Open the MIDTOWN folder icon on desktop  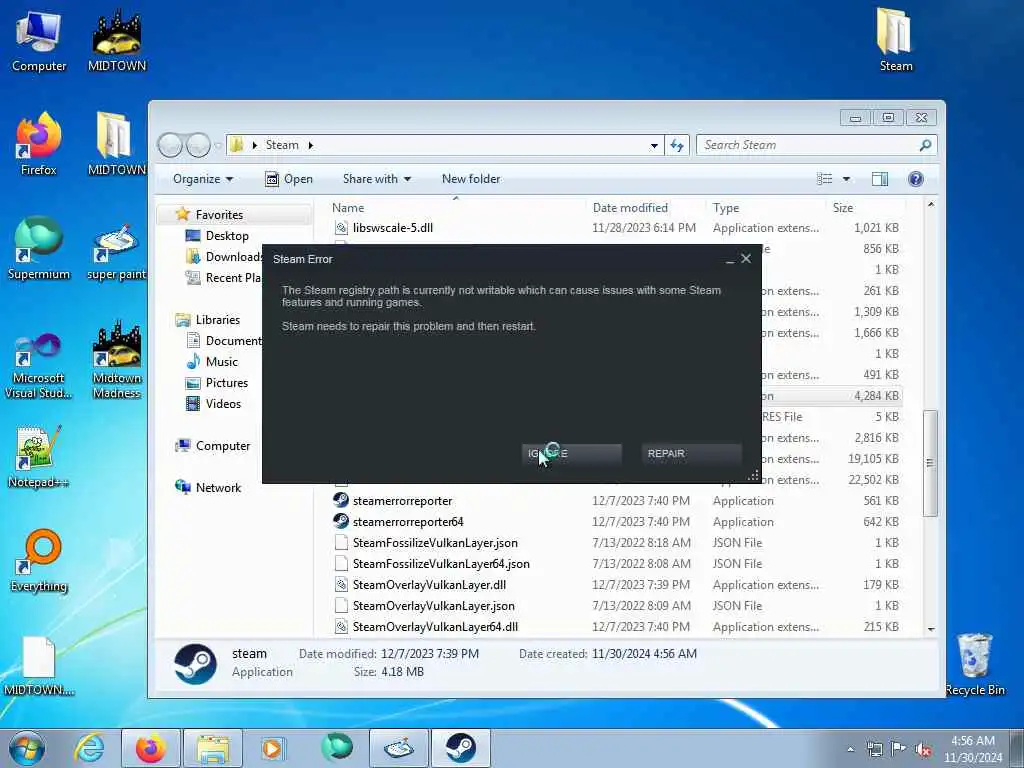pyautogui.click(x=117, y=144)
